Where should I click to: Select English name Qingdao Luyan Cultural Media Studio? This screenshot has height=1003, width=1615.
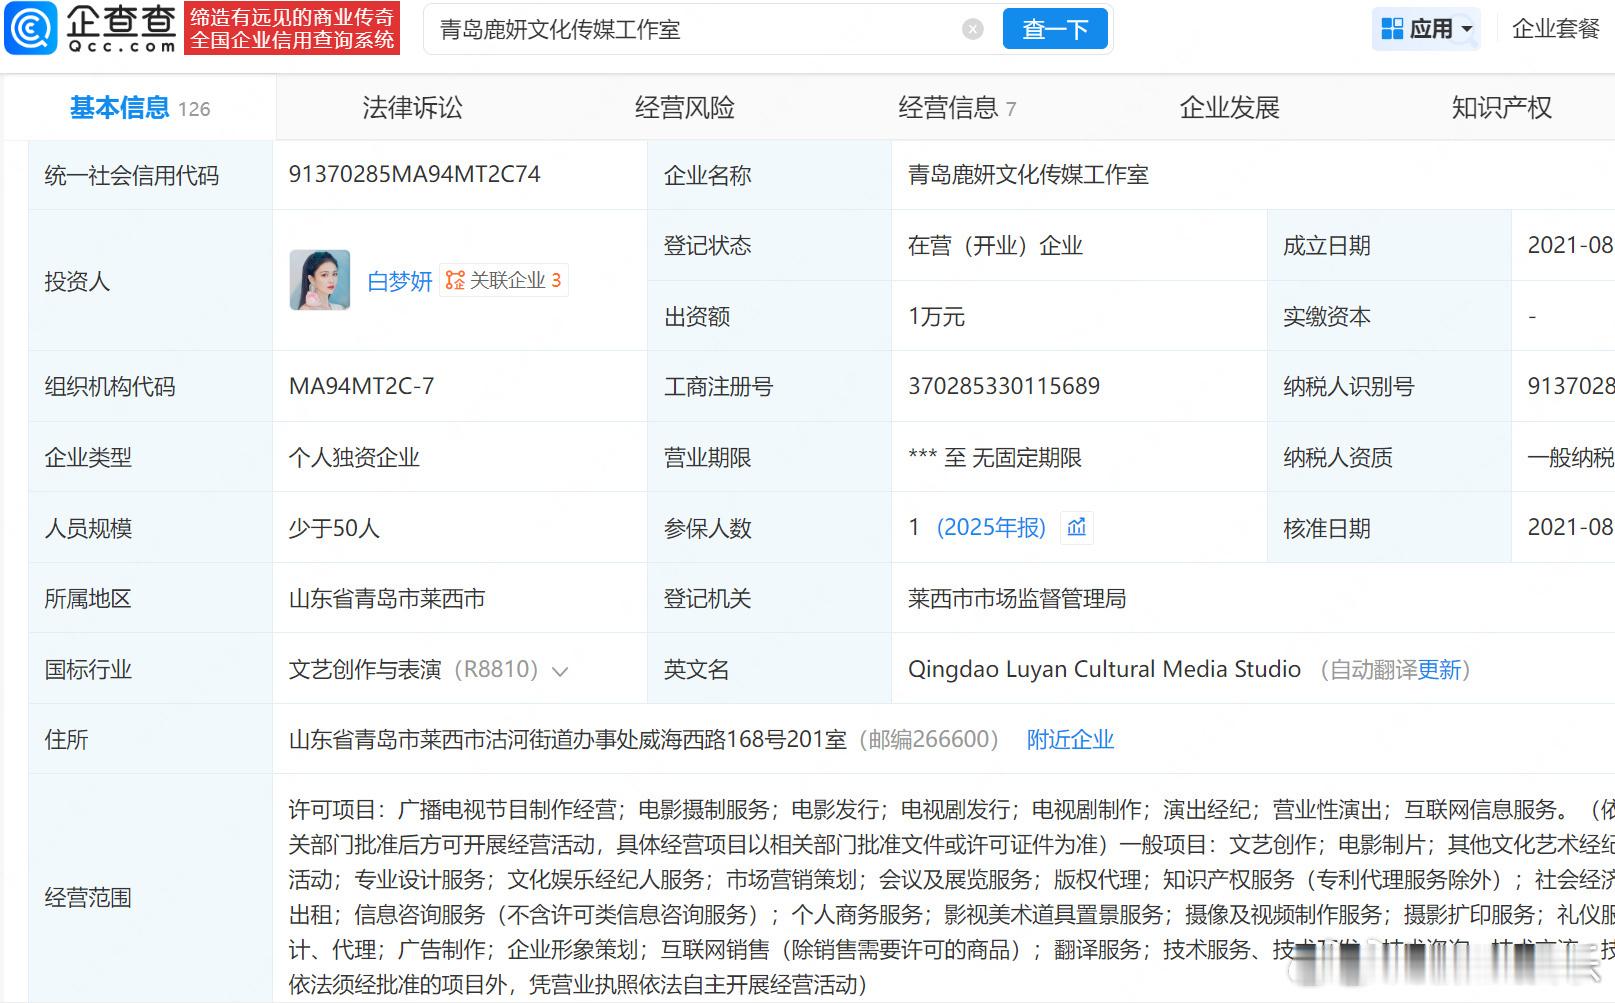click(x=1104, y=669)
